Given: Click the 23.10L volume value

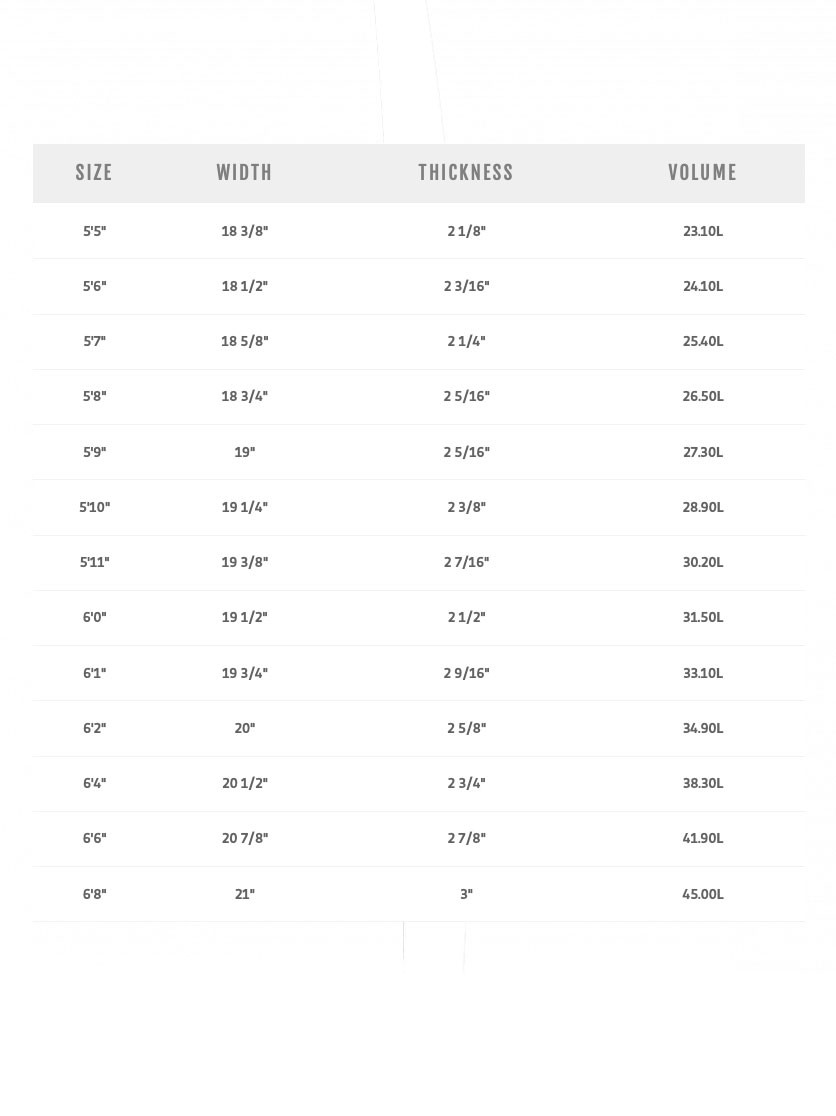Looking at the screenshot, I should [703, 231].
